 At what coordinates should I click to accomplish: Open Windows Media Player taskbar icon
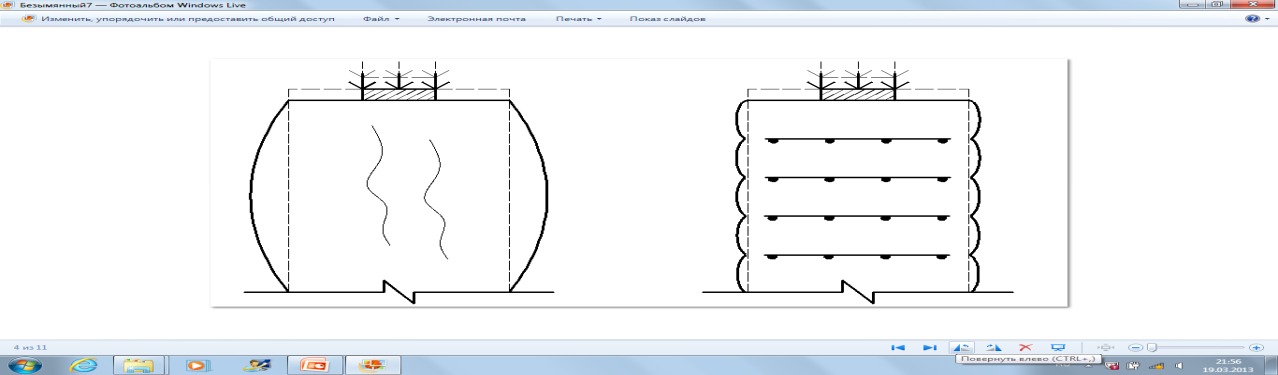click(198, 365)
